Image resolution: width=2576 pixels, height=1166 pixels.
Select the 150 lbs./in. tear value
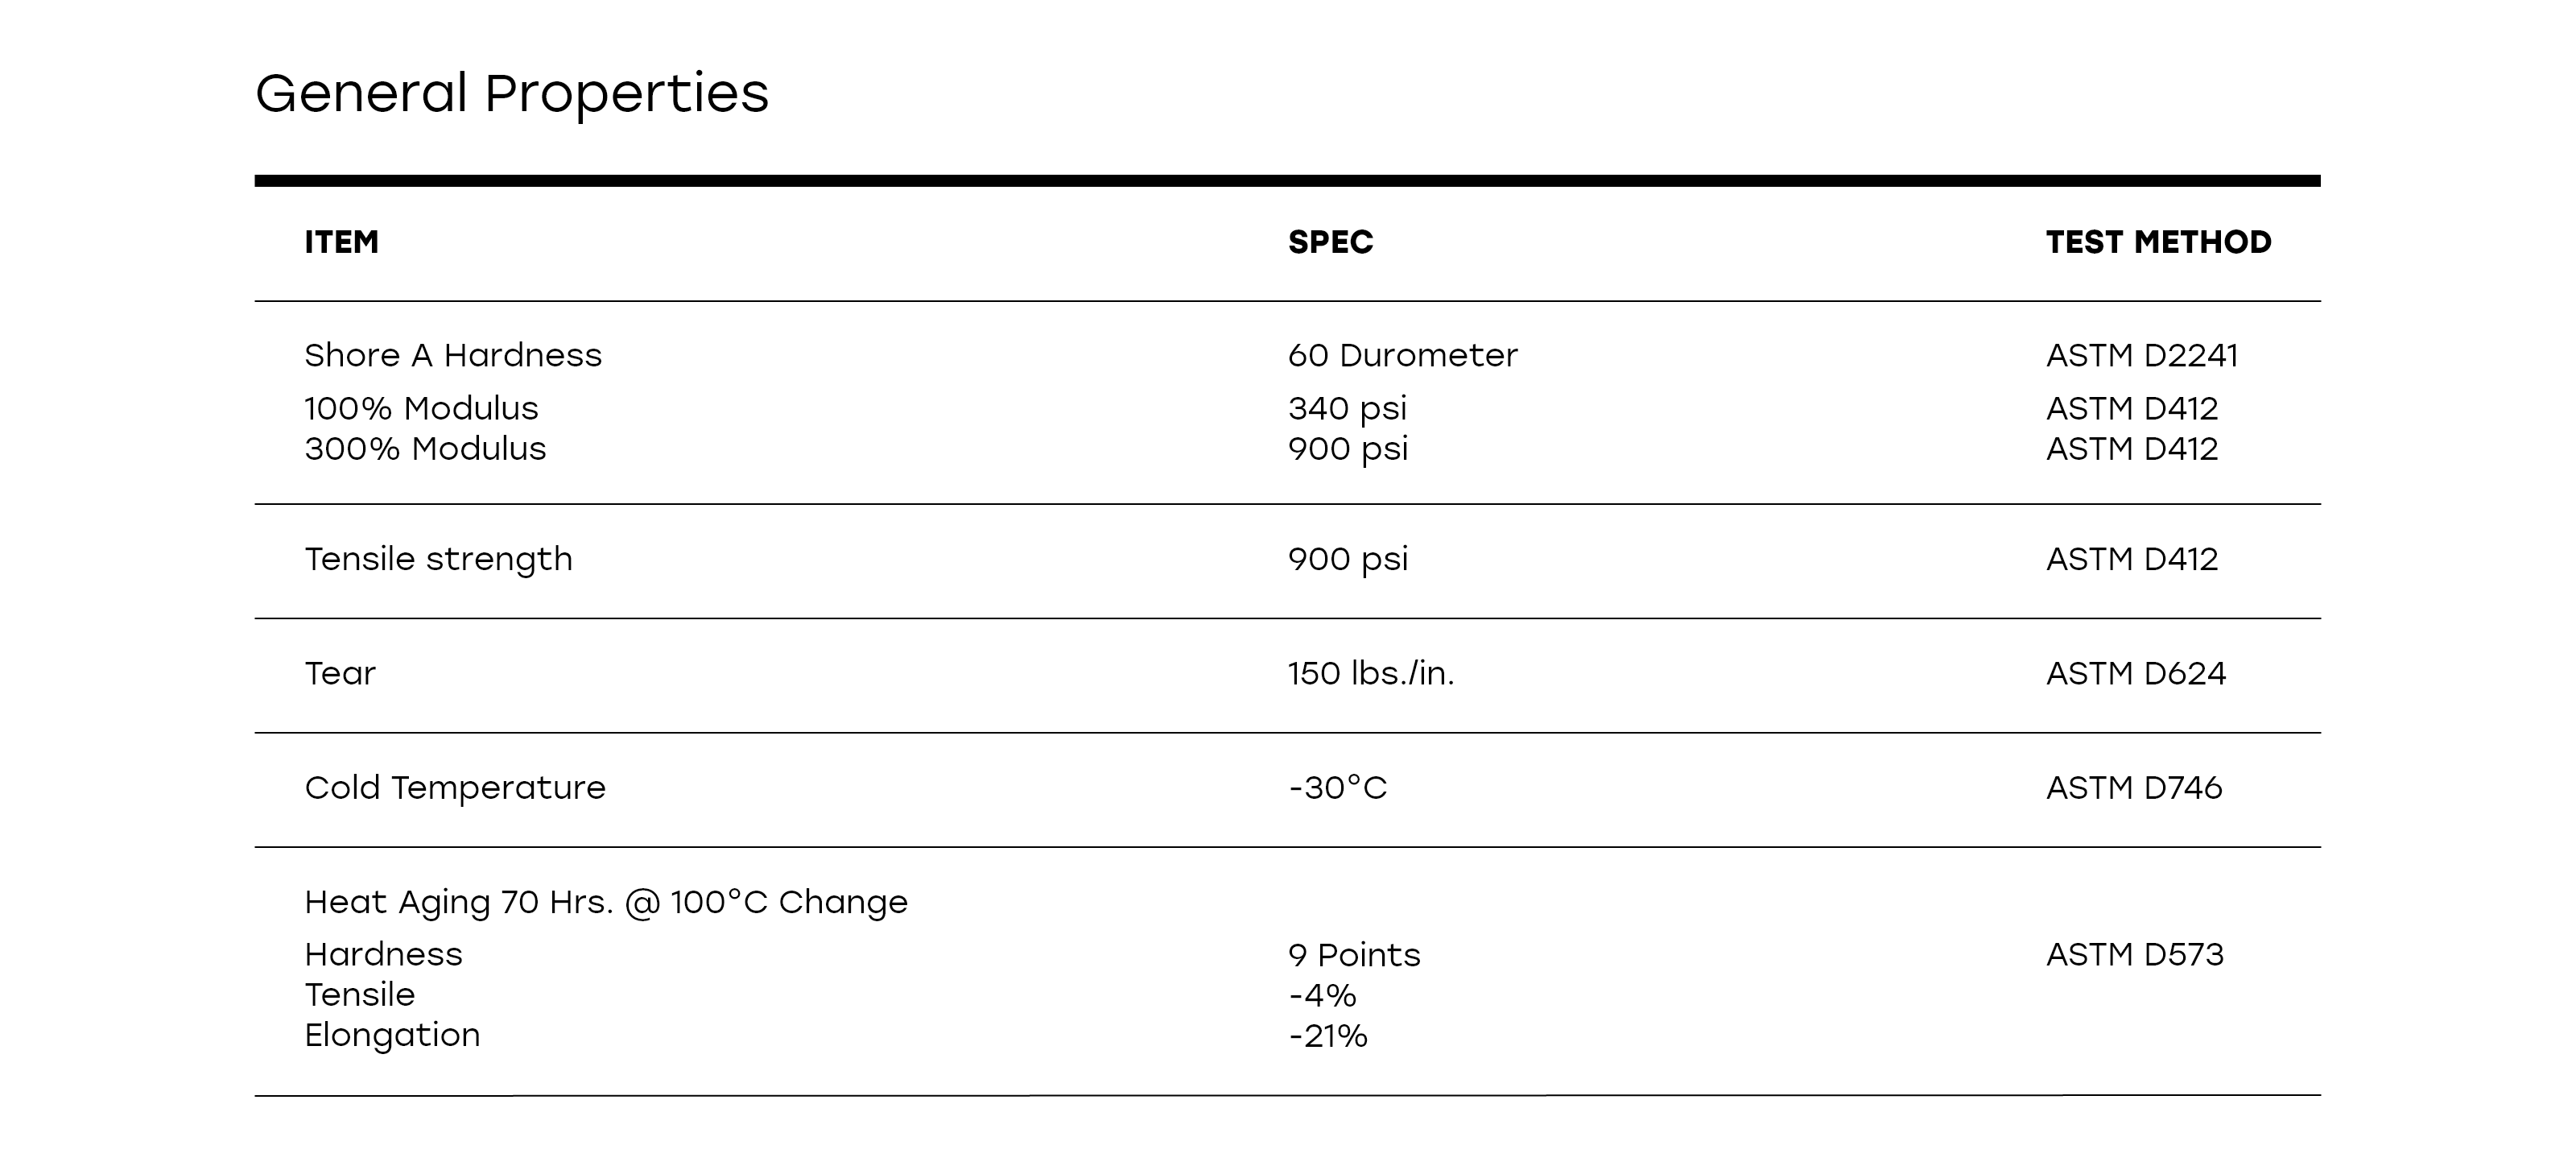[x=1370, y=673]
